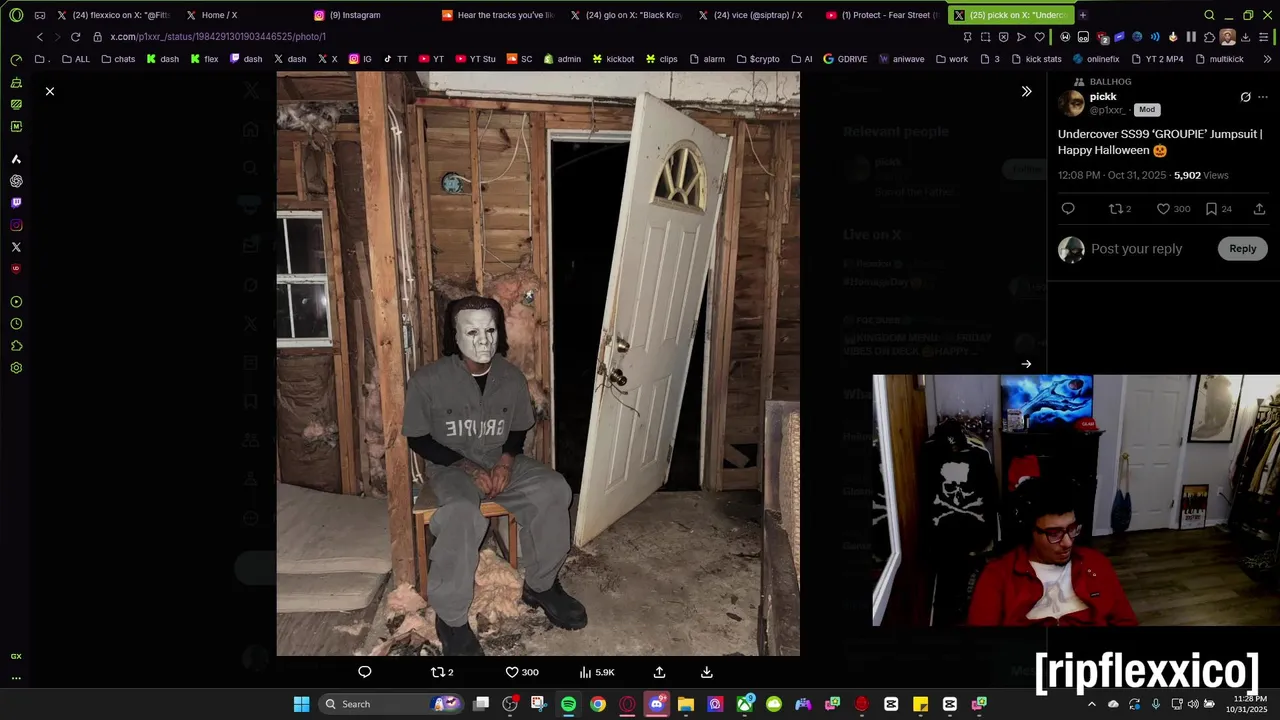Toggle the bookmark icon showing 24
This screenshot has height=720, width=1280.
[1211, 209]
